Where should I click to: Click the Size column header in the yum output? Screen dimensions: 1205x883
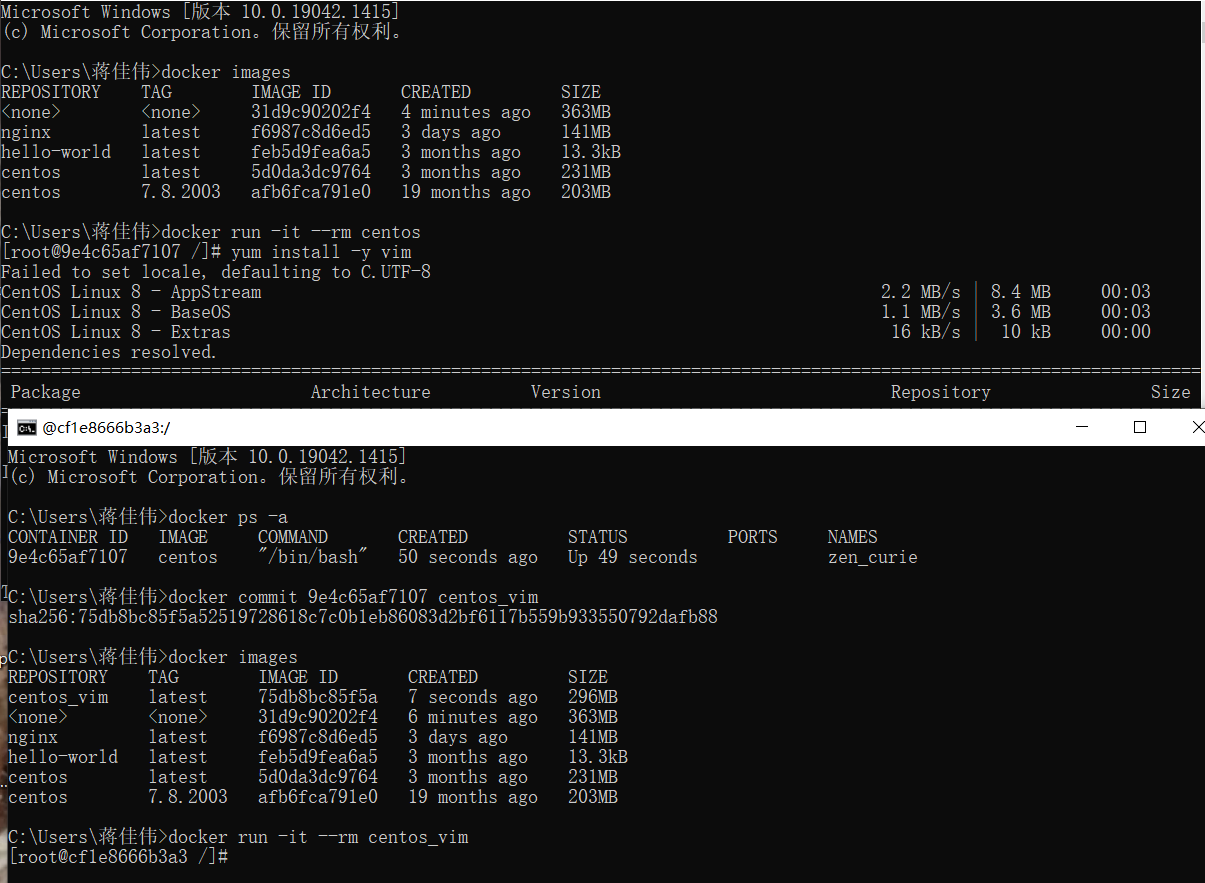[1171, 392]
